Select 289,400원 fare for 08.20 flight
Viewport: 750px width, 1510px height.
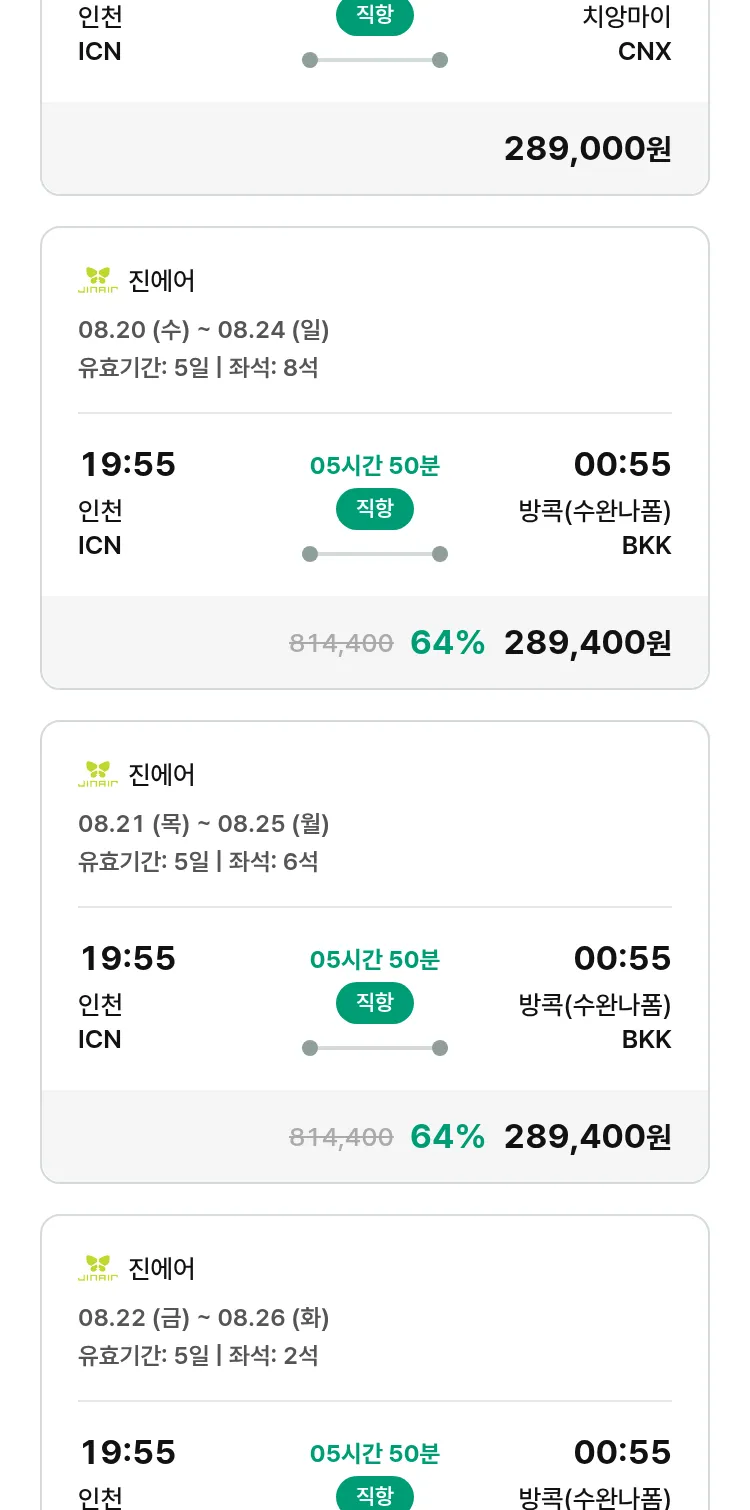(x=587, y=643)
